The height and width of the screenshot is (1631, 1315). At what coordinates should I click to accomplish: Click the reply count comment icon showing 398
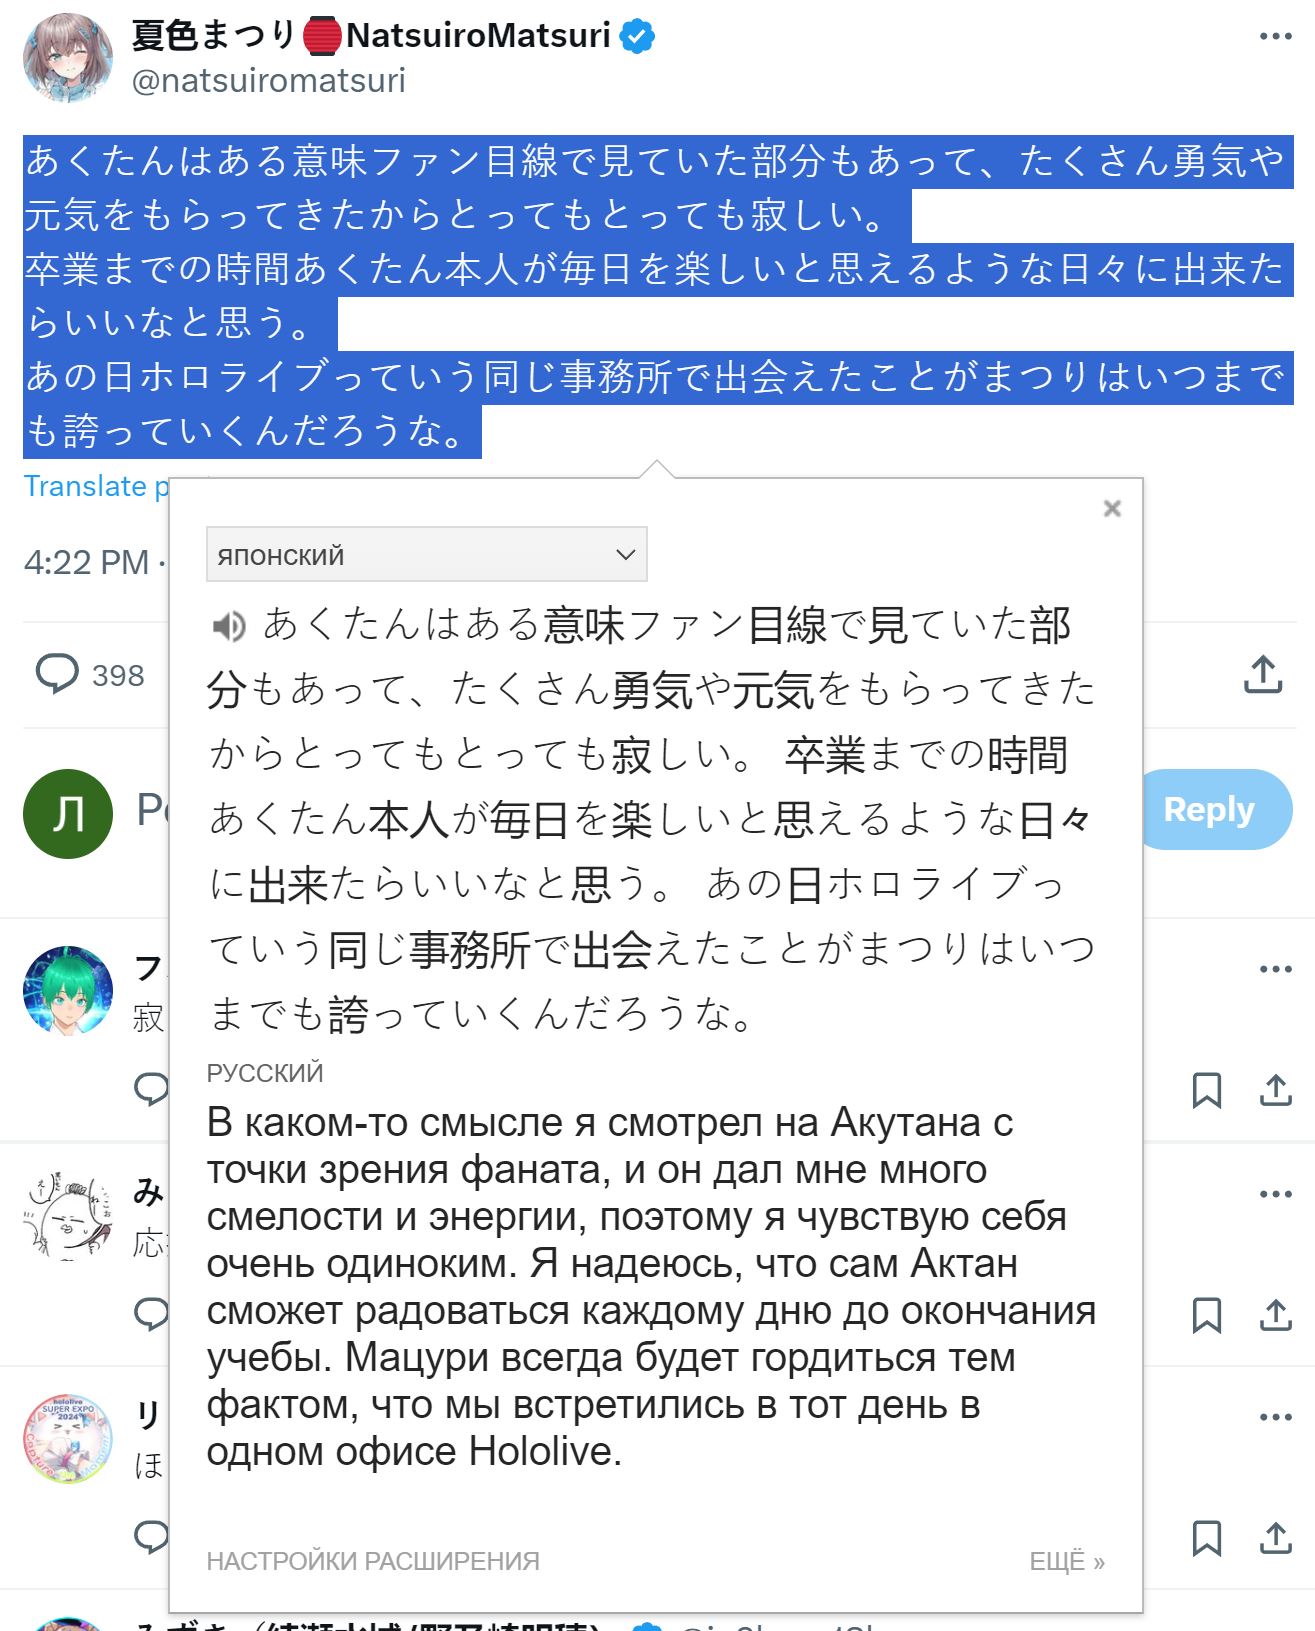[x=57, y=674]
